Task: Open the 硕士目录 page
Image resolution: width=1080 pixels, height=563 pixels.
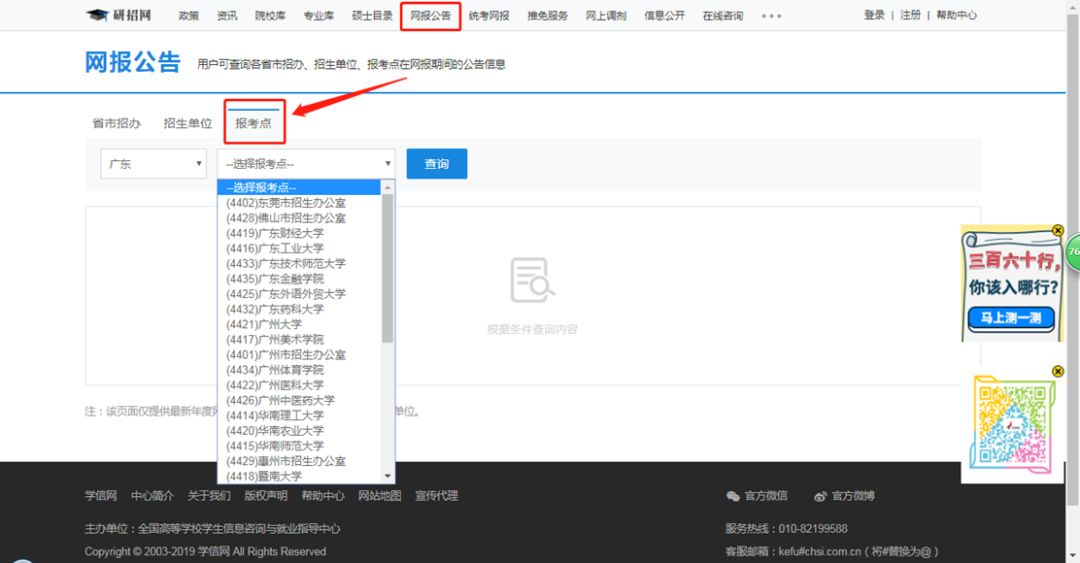Action: click(x=372, y=16)
